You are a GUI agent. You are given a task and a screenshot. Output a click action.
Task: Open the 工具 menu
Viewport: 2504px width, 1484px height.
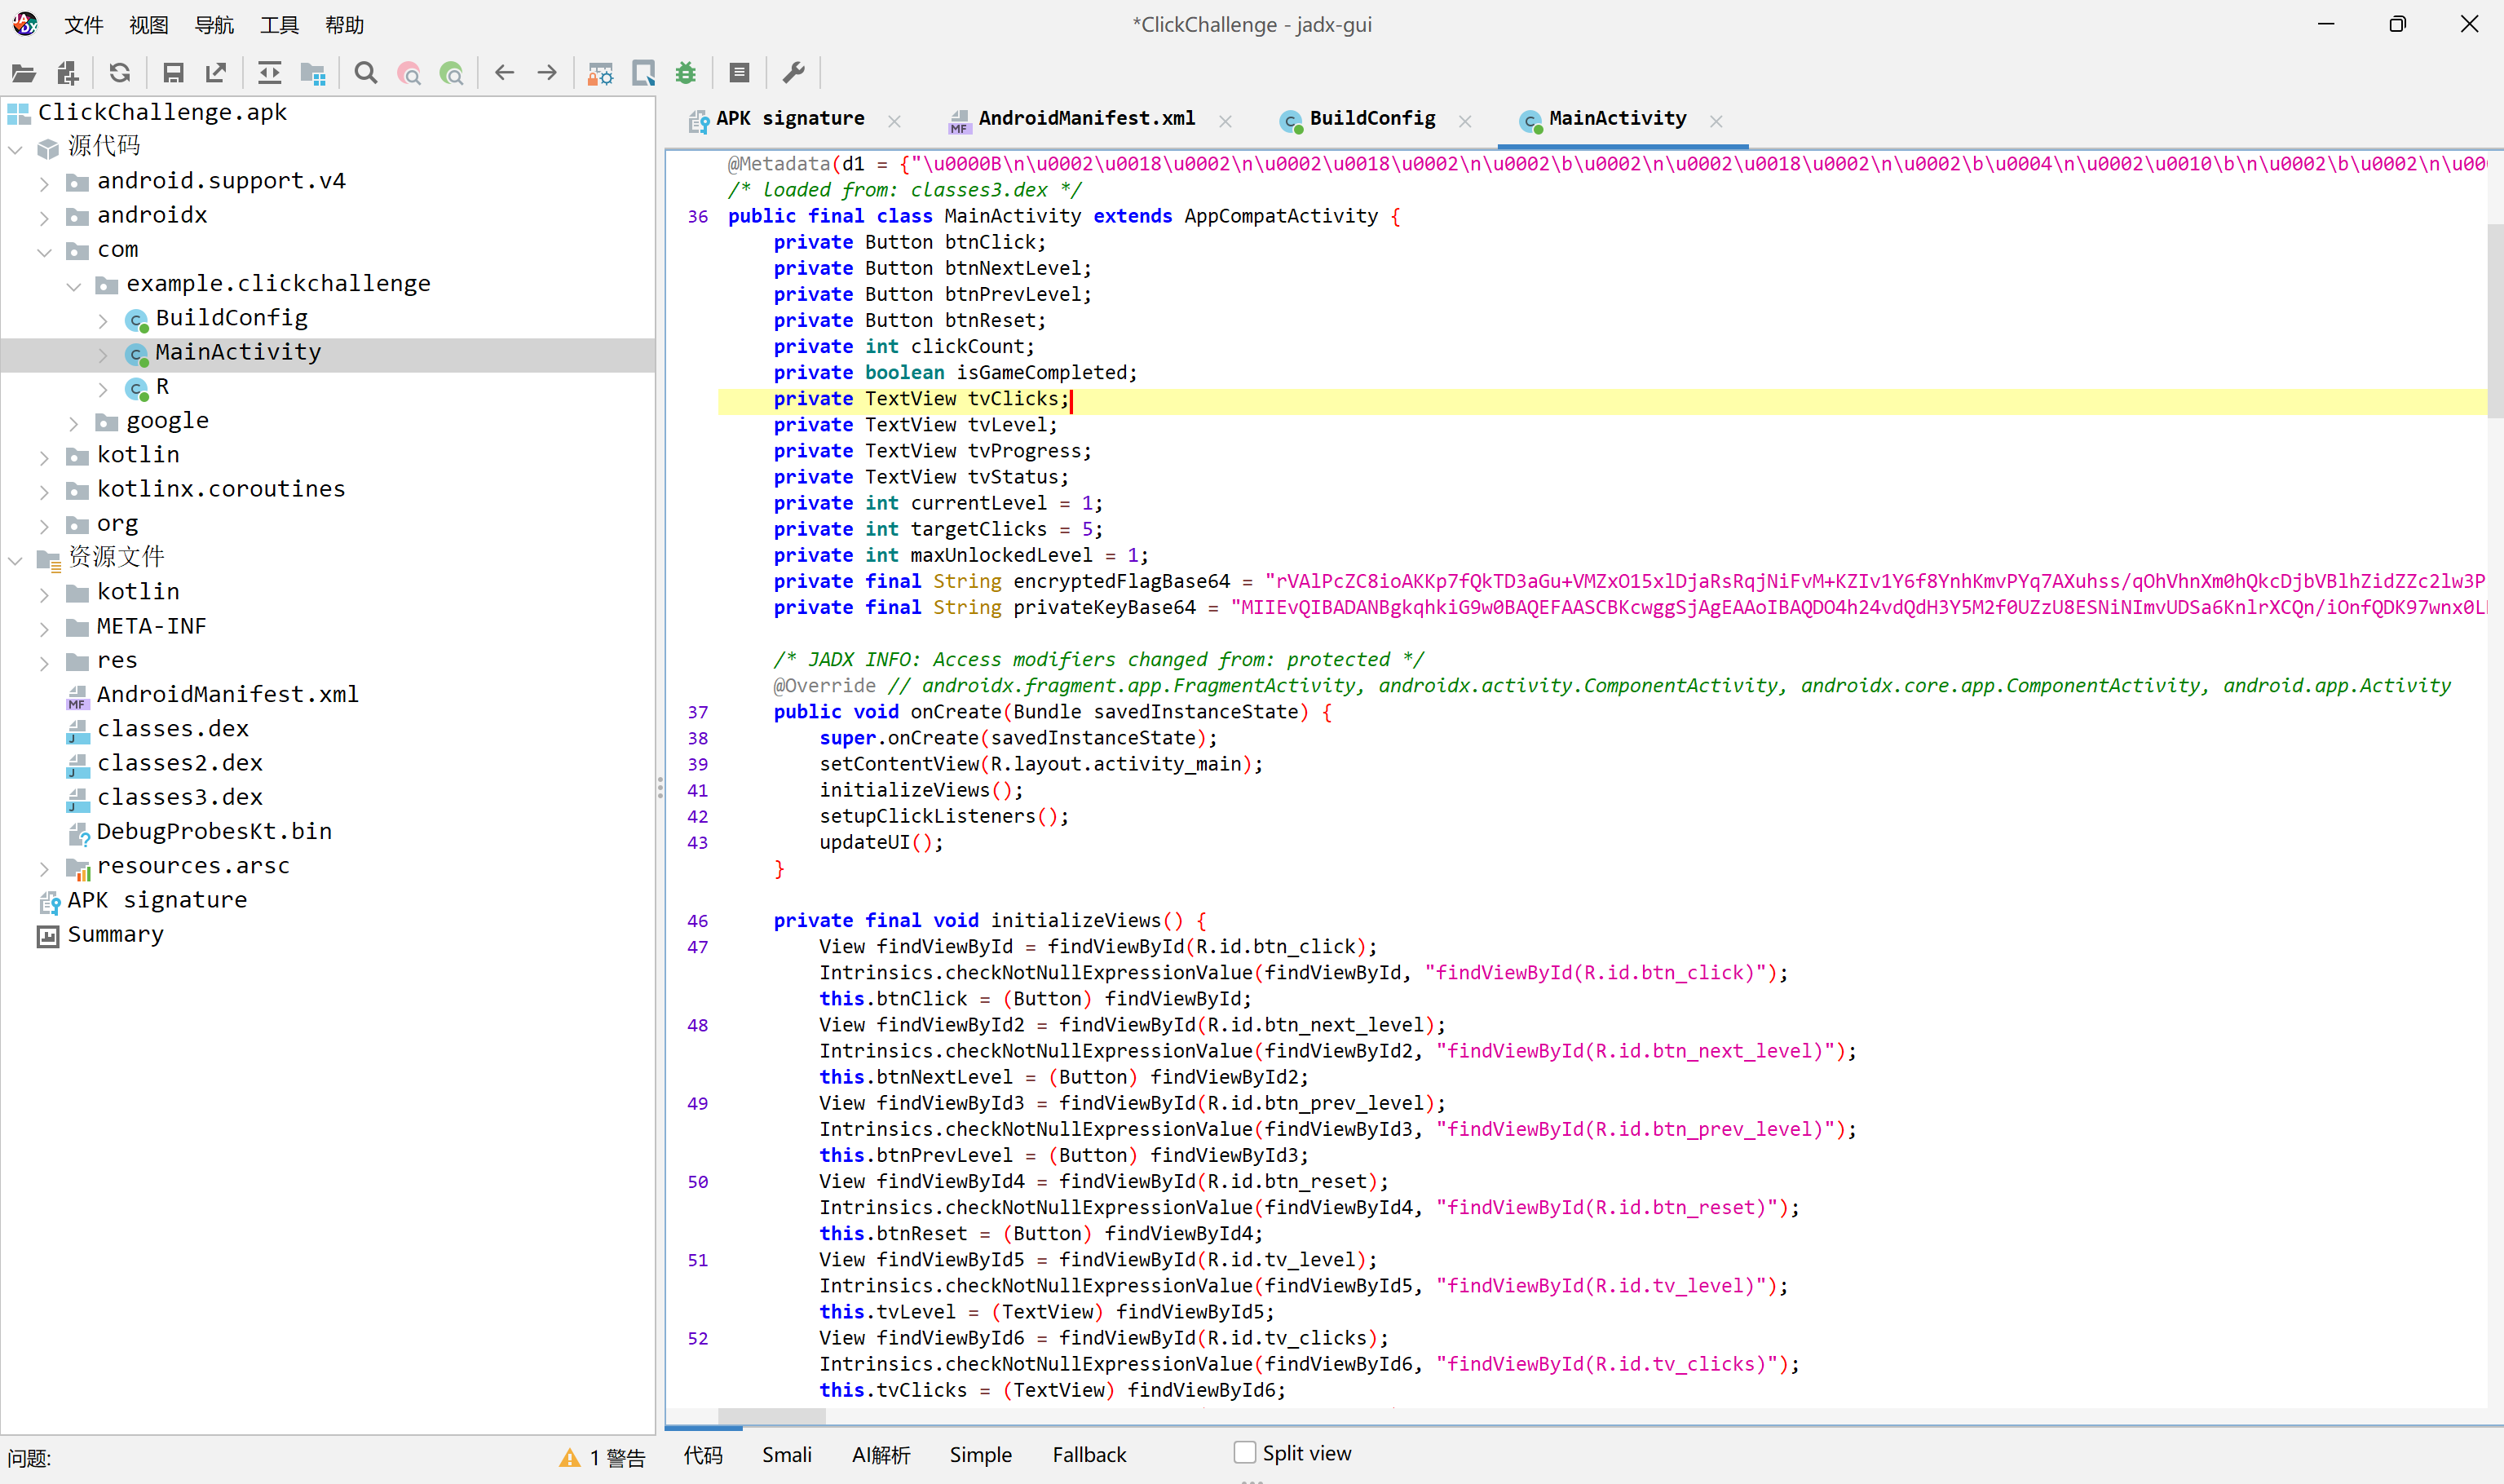point(279,25)
